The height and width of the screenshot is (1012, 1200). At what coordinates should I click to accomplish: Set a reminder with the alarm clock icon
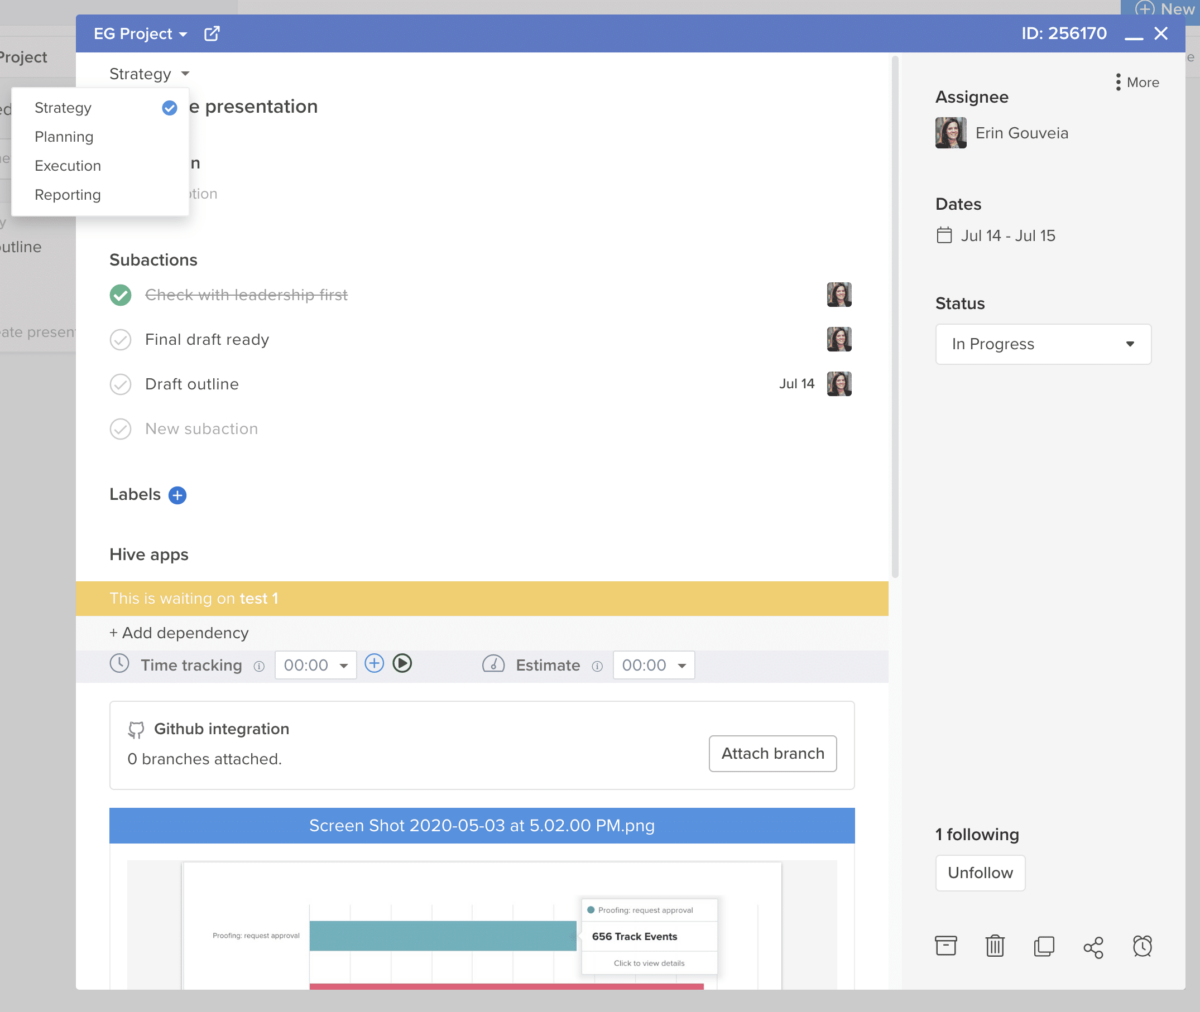click(x=1142, y=945)
